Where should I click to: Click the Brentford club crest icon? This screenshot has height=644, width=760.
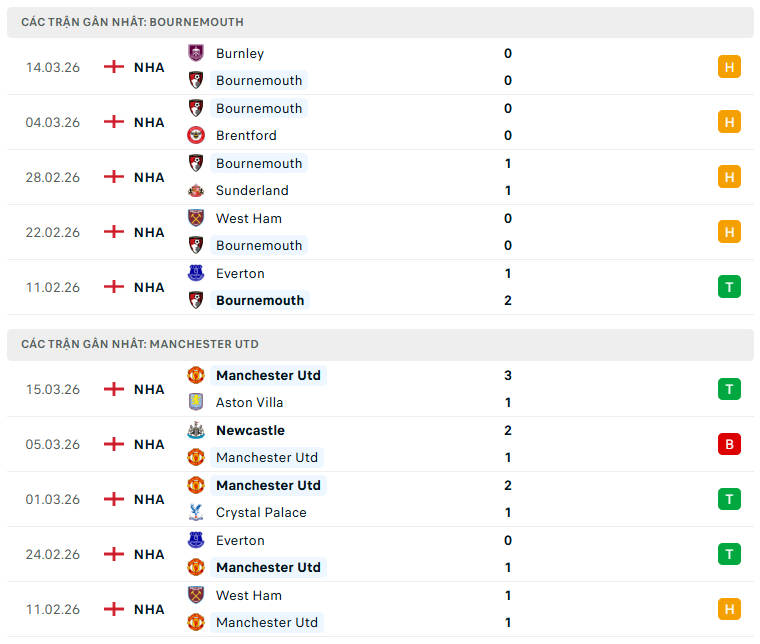pyautogui.click(x=196, y=135)
